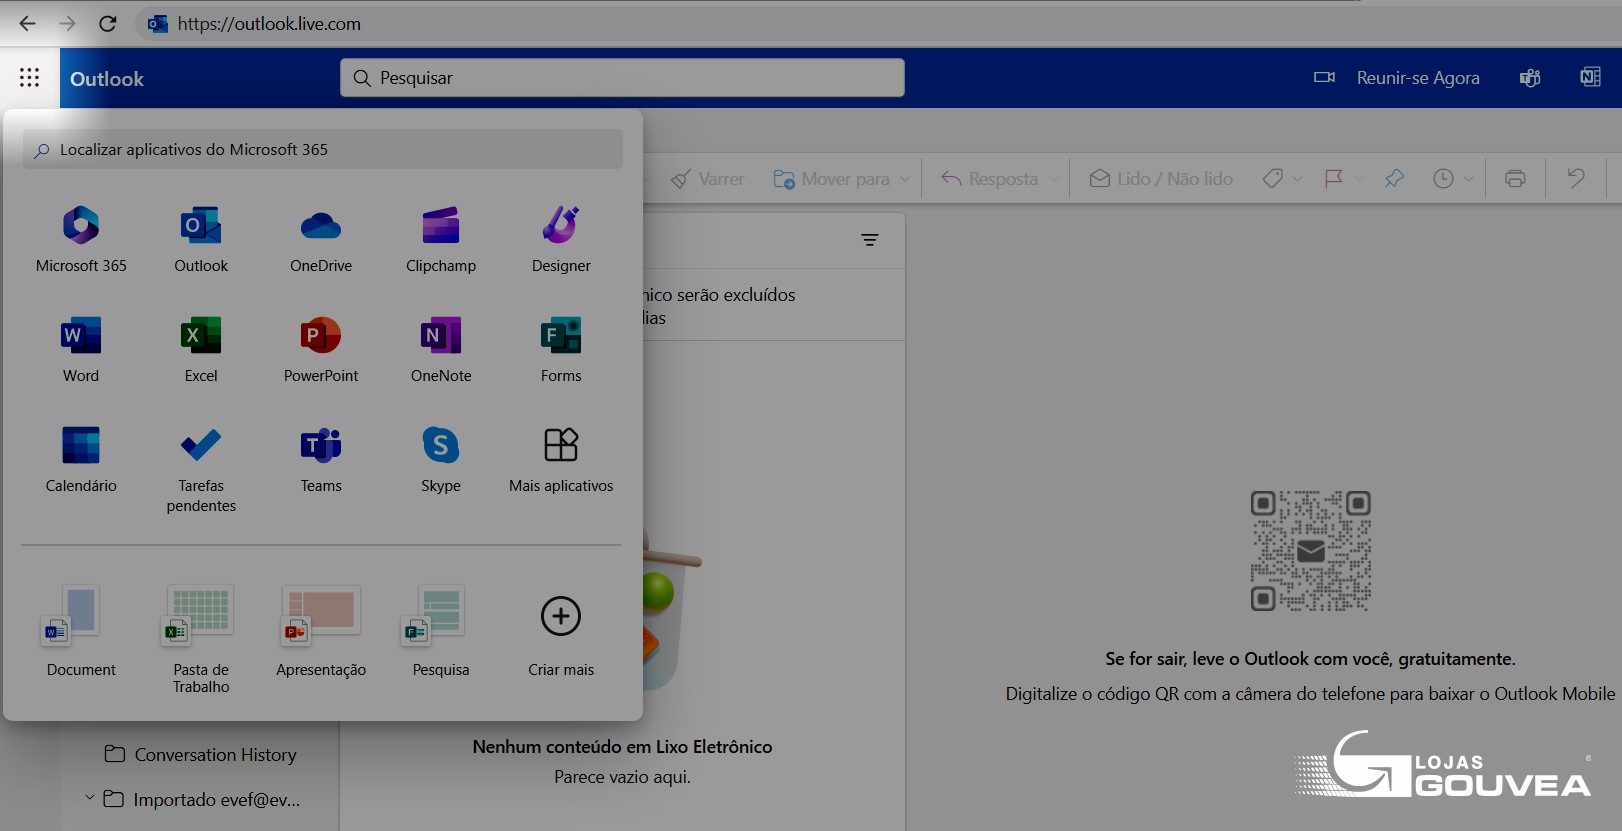1622x831 pixels.
Task: Open the message list filter icon
Action: pos(870,240)
